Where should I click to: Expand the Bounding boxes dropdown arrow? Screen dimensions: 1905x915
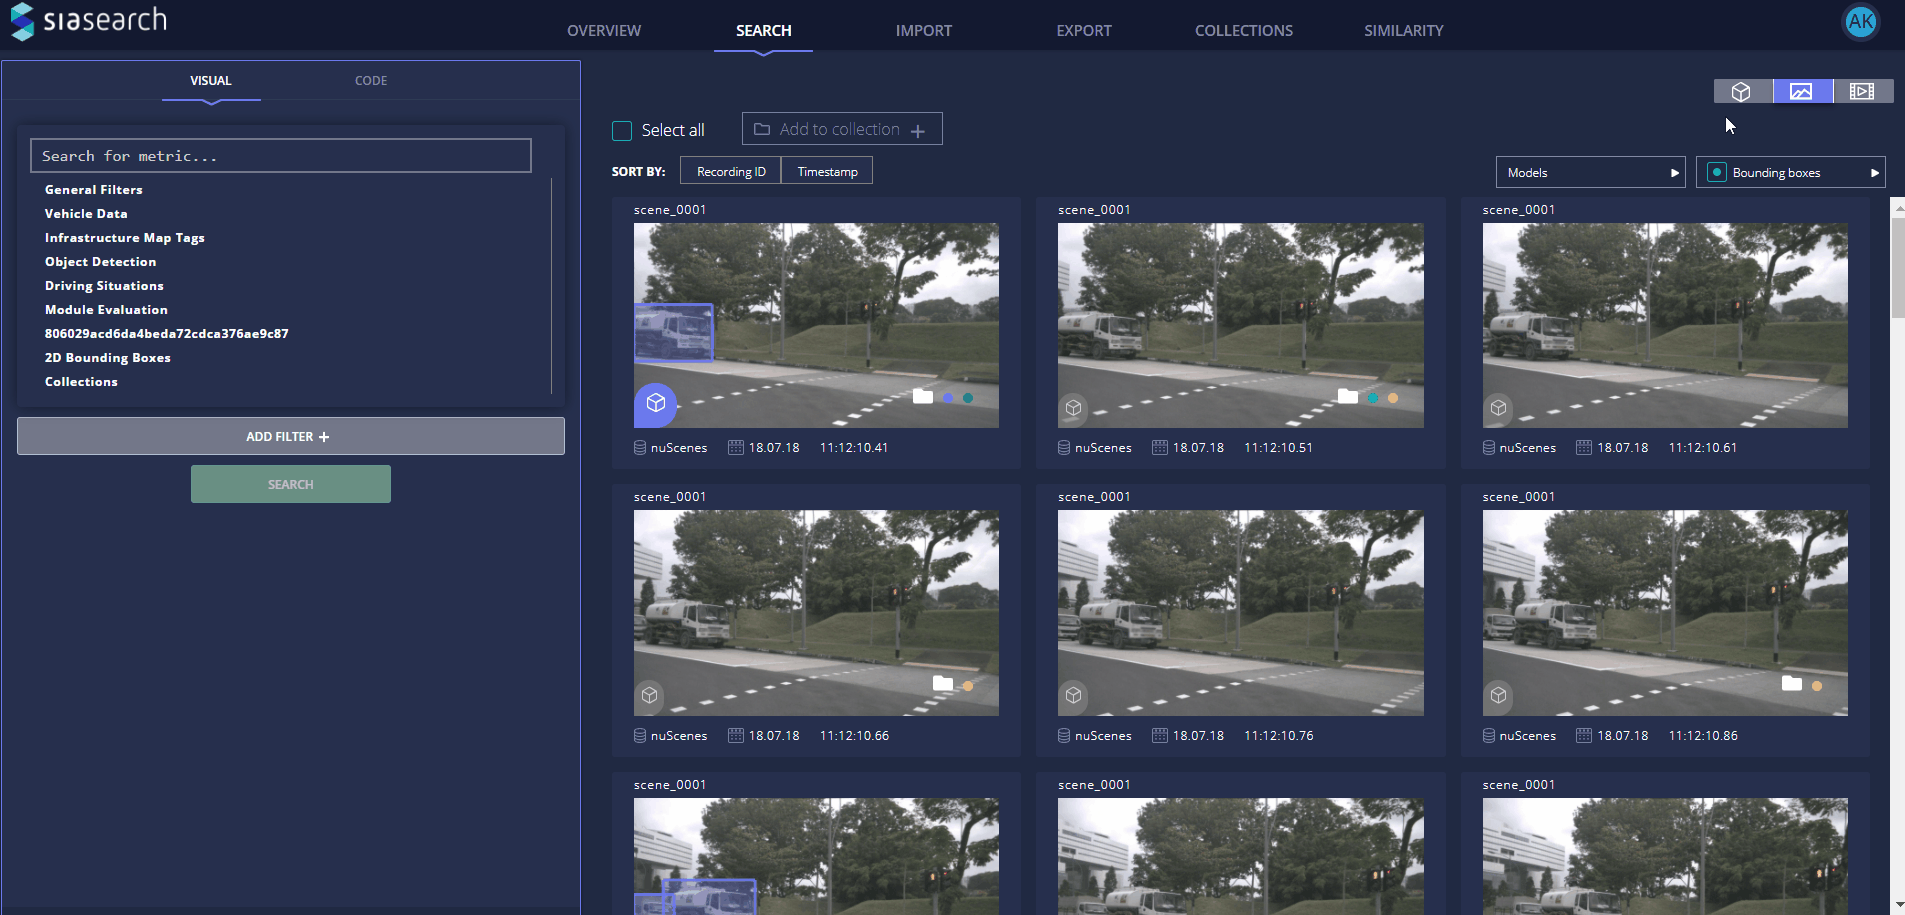[x=1875, y=173]
